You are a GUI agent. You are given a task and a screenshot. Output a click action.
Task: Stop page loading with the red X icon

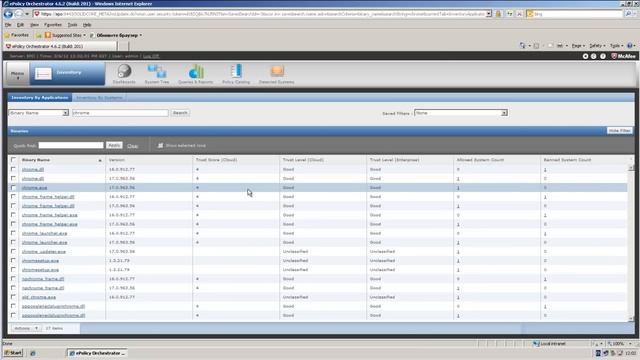519,14
